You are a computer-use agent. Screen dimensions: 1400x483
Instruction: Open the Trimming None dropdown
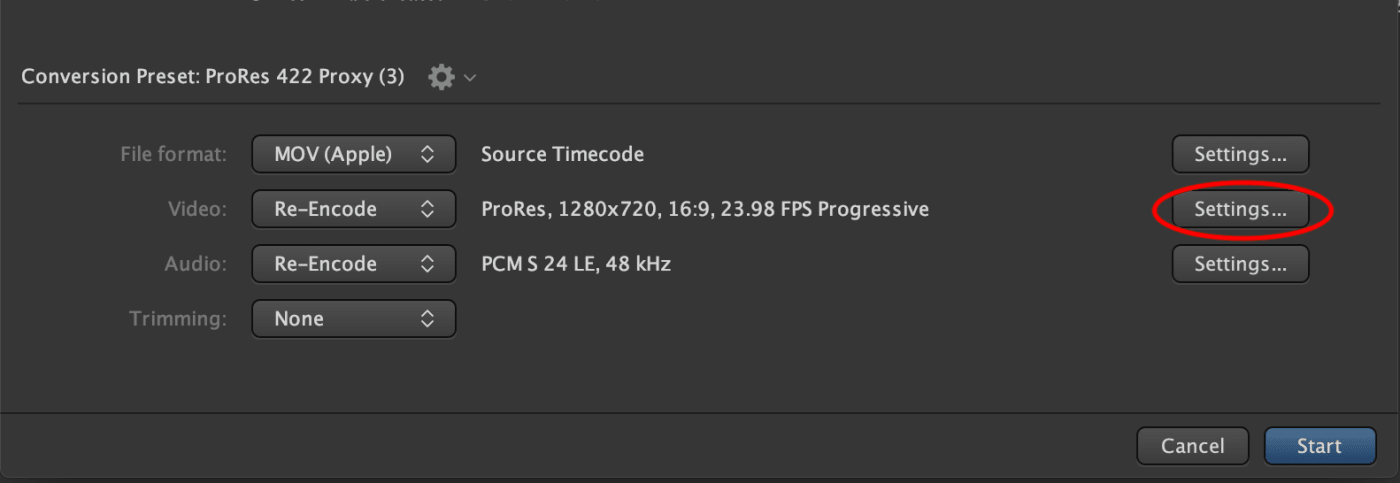[354, 319]
